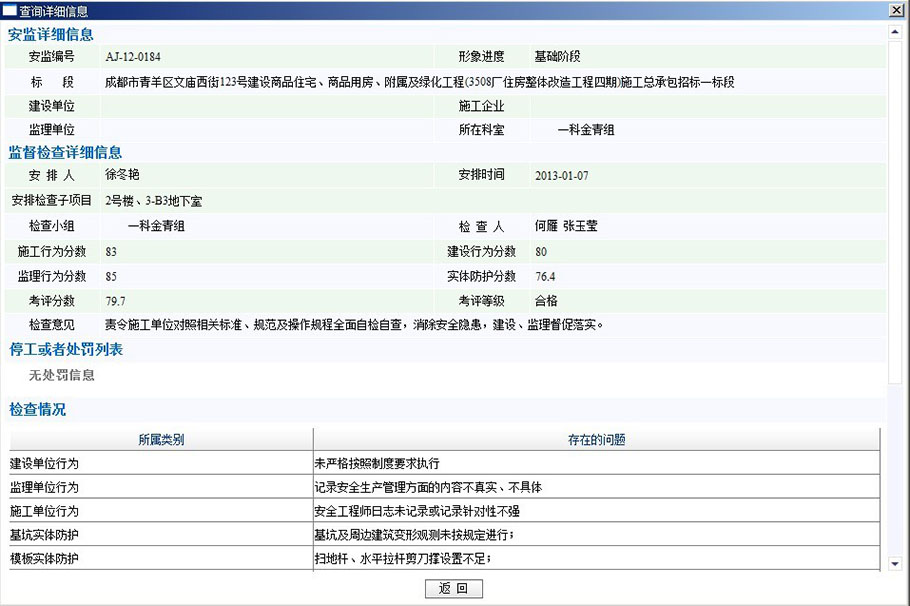910x606 pixels.
Task: Click the 检查意见 comment text
Action: pyautogui.click(x=354, y=324)
